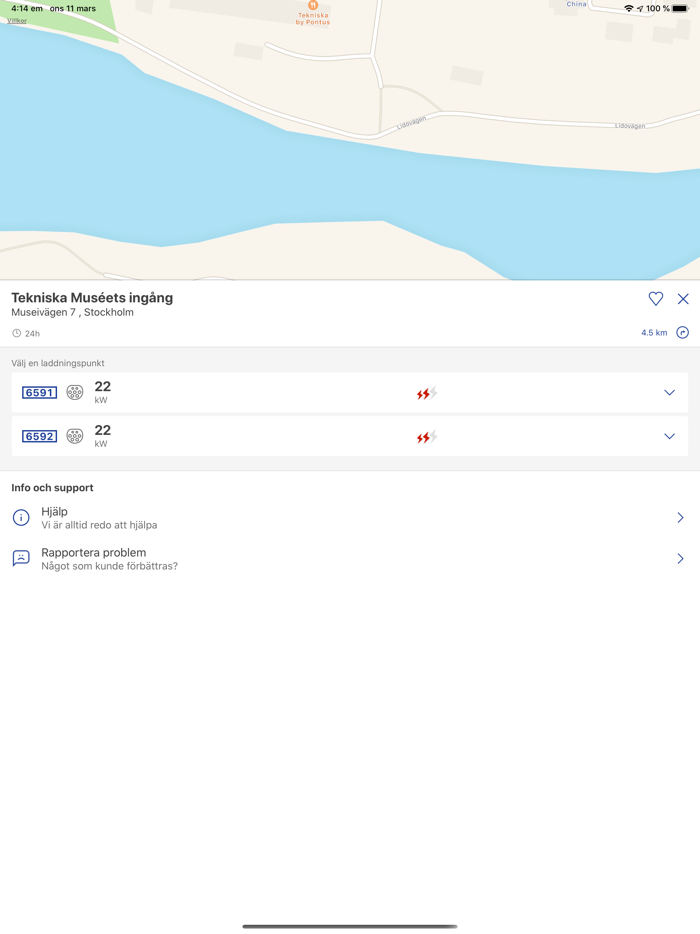
Task: Close the Tekniska Muséets ingång panel
Action: (683, 299)
